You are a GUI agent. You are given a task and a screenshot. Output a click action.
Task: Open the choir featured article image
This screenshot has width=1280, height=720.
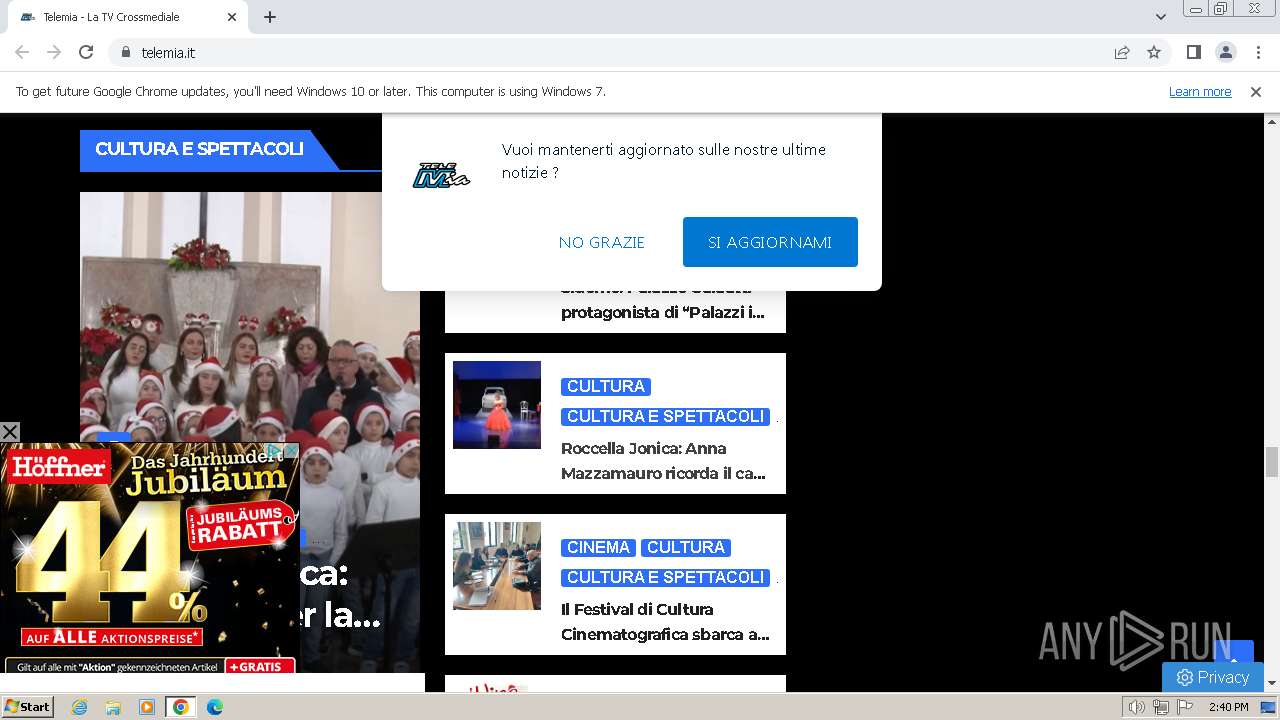coord(250,315)
